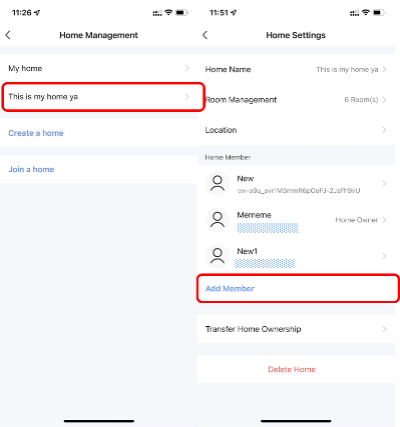This screenshot has width=400, height=427.
Task: Open chevron beside This is my home ya
Action: (x=187, y=97)
